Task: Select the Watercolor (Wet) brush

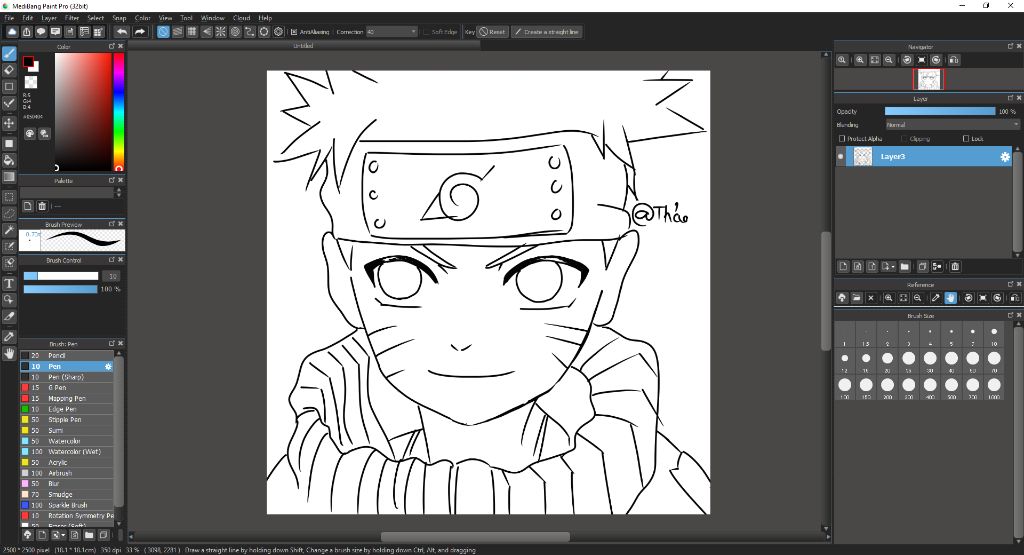Action: tap(67, 452)
